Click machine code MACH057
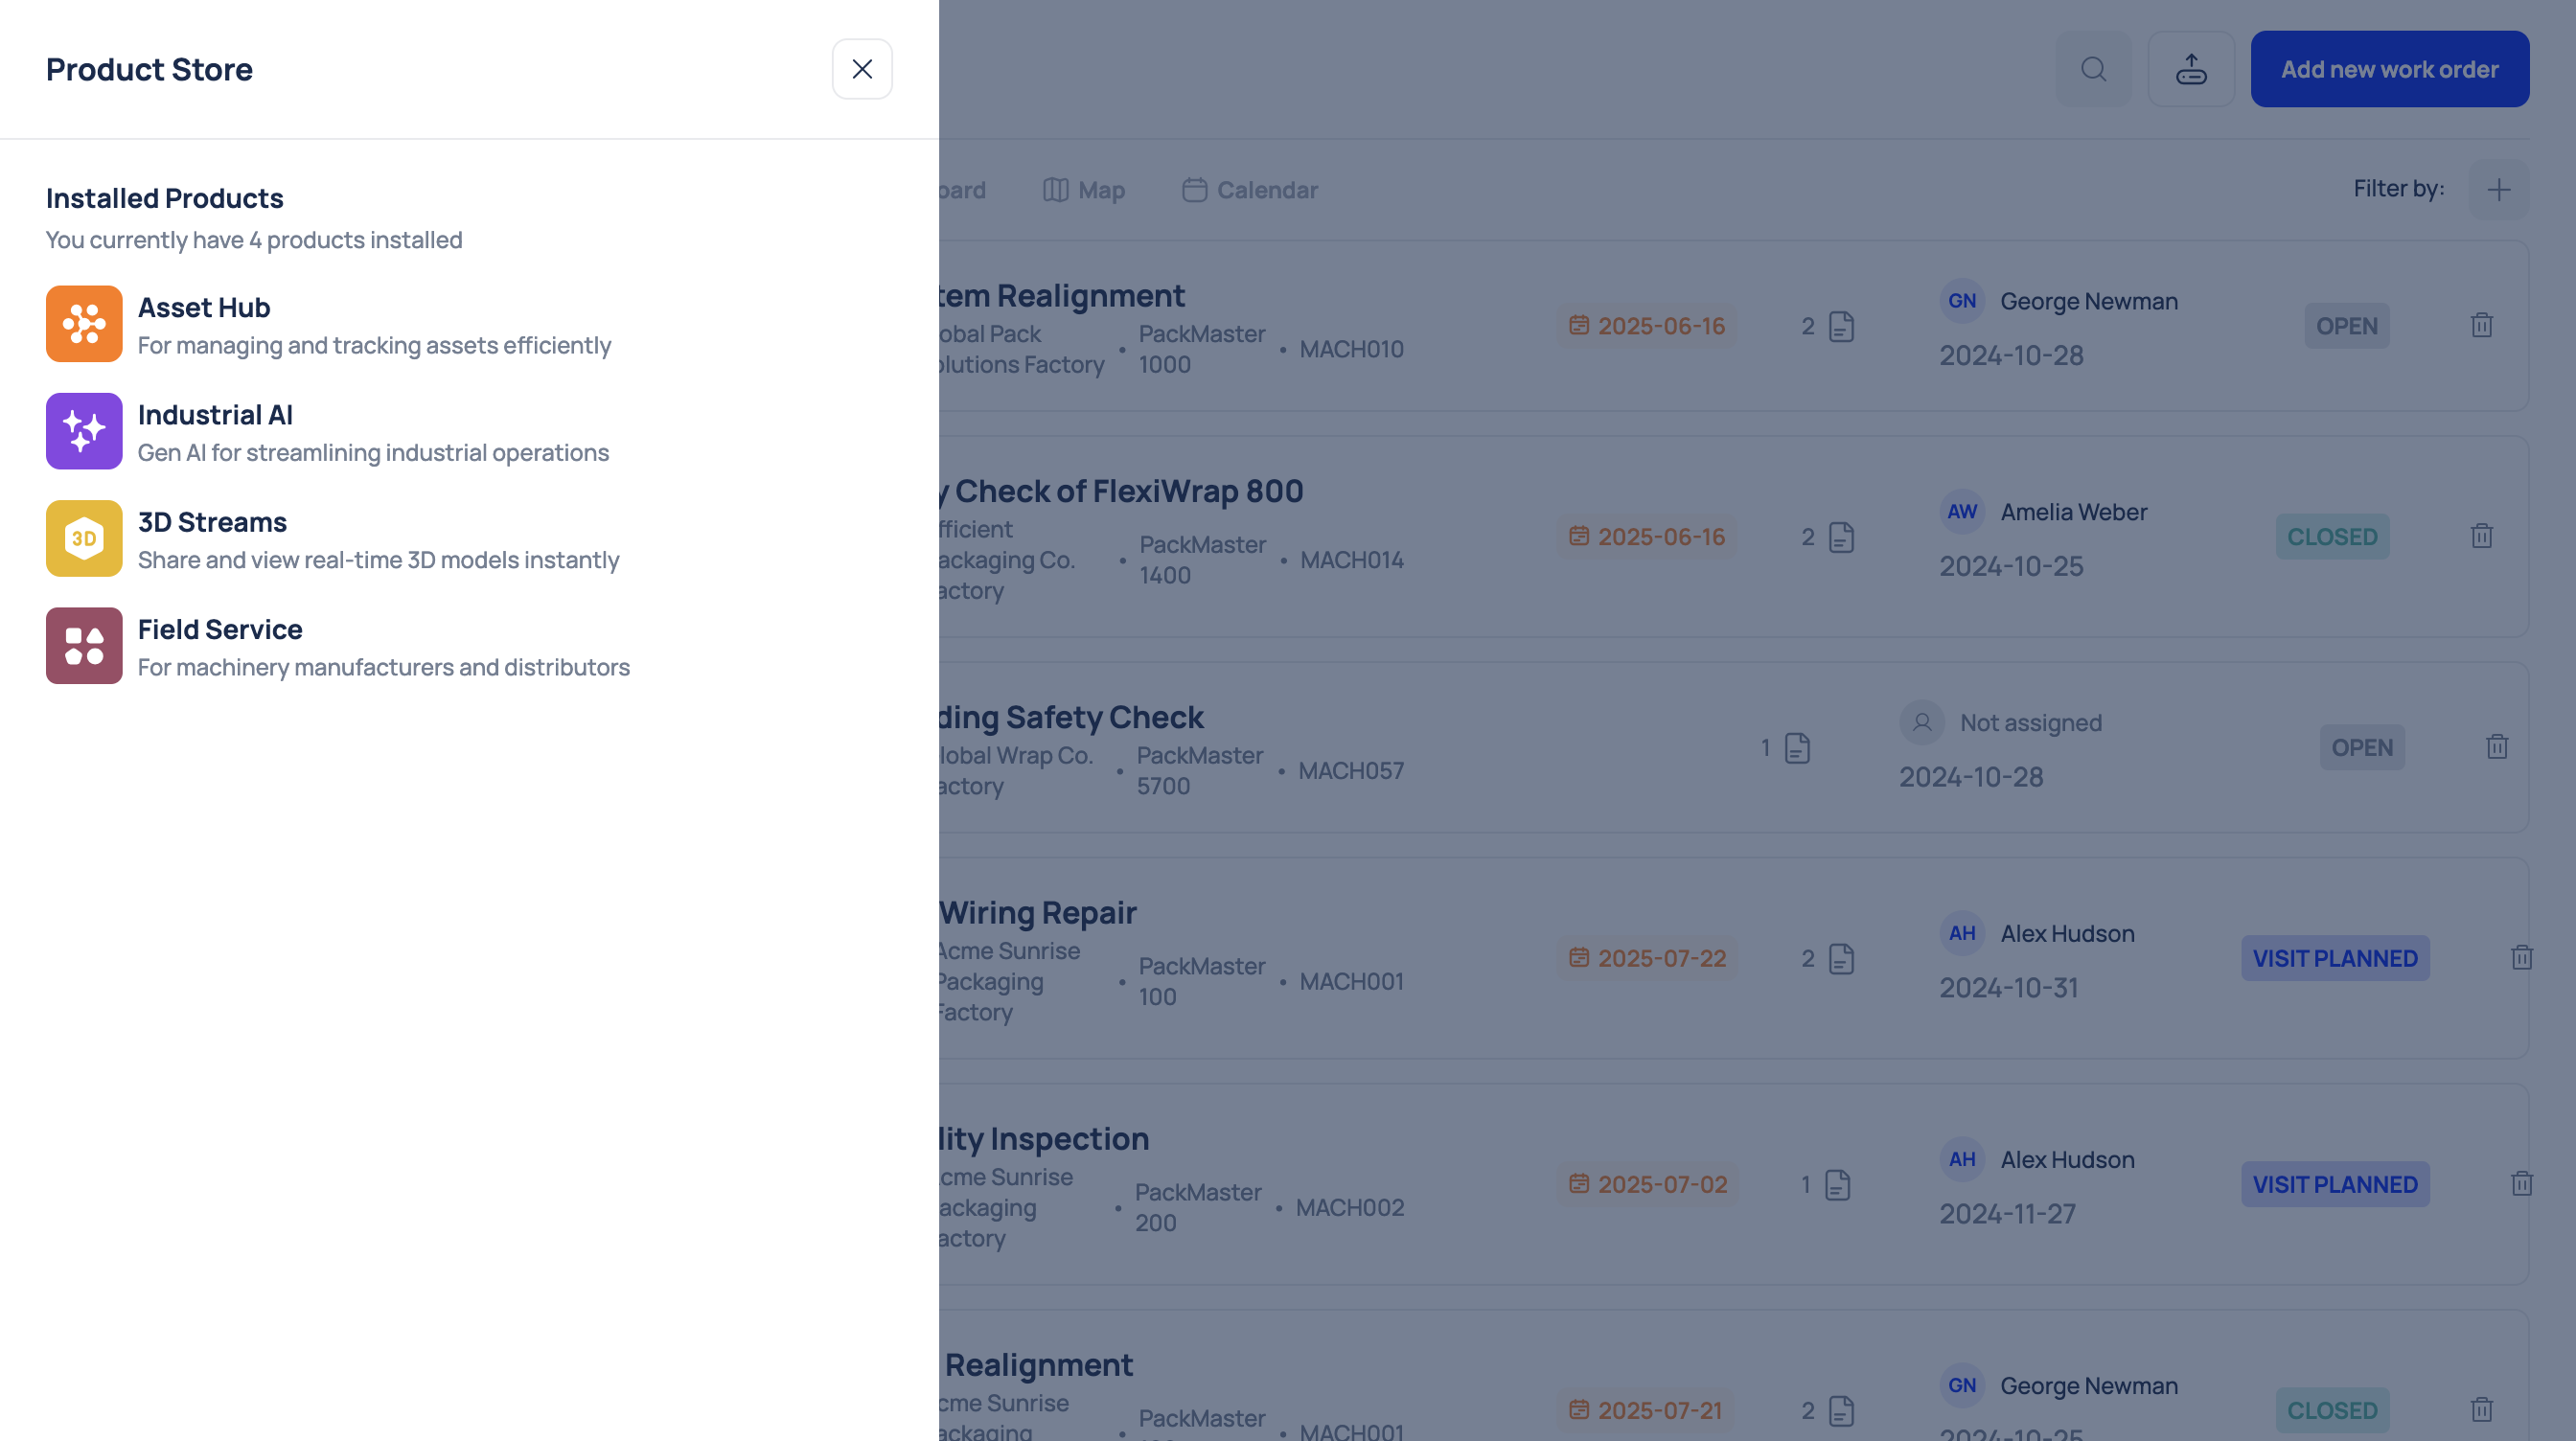 (x=1351, y=771)
